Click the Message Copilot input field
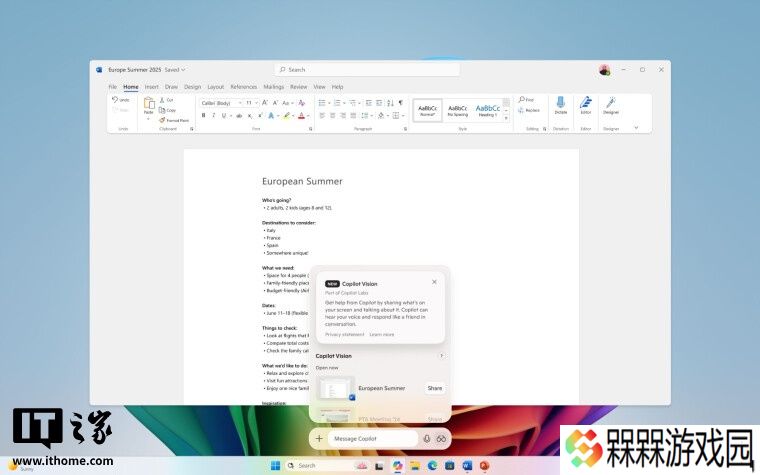 pos(372,439)
